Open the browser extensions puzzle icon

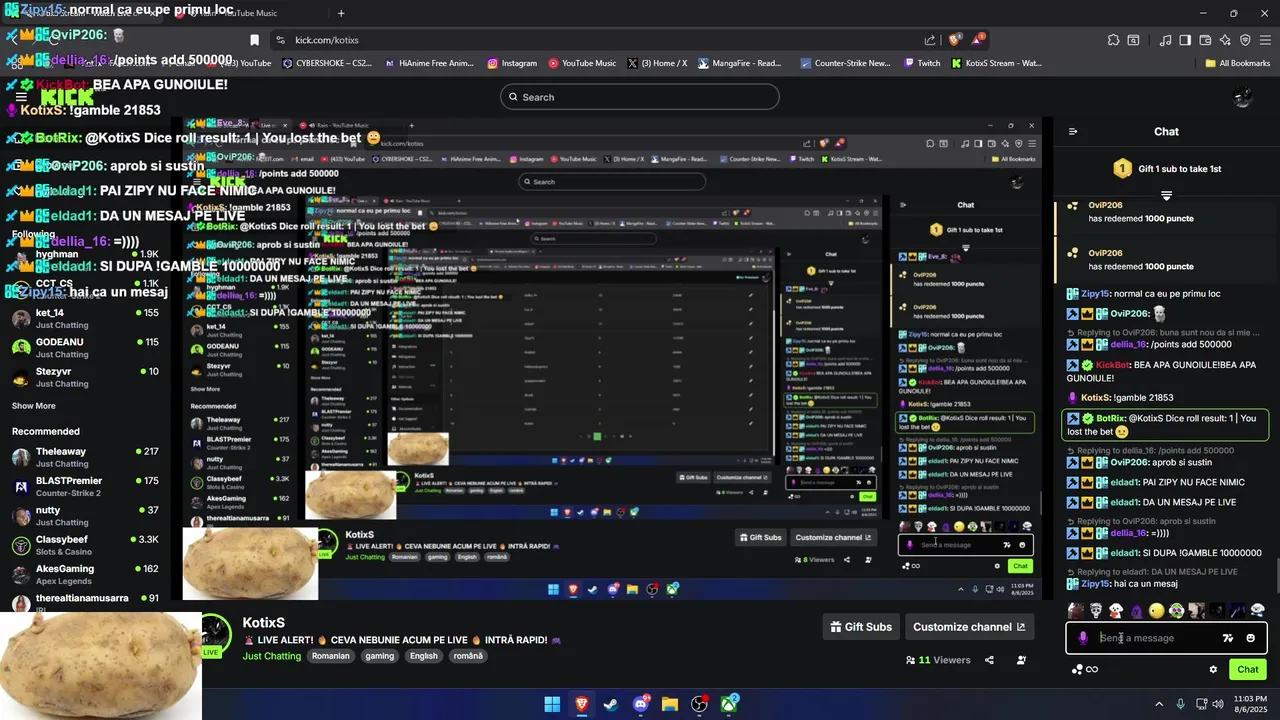pos(1113,40)
